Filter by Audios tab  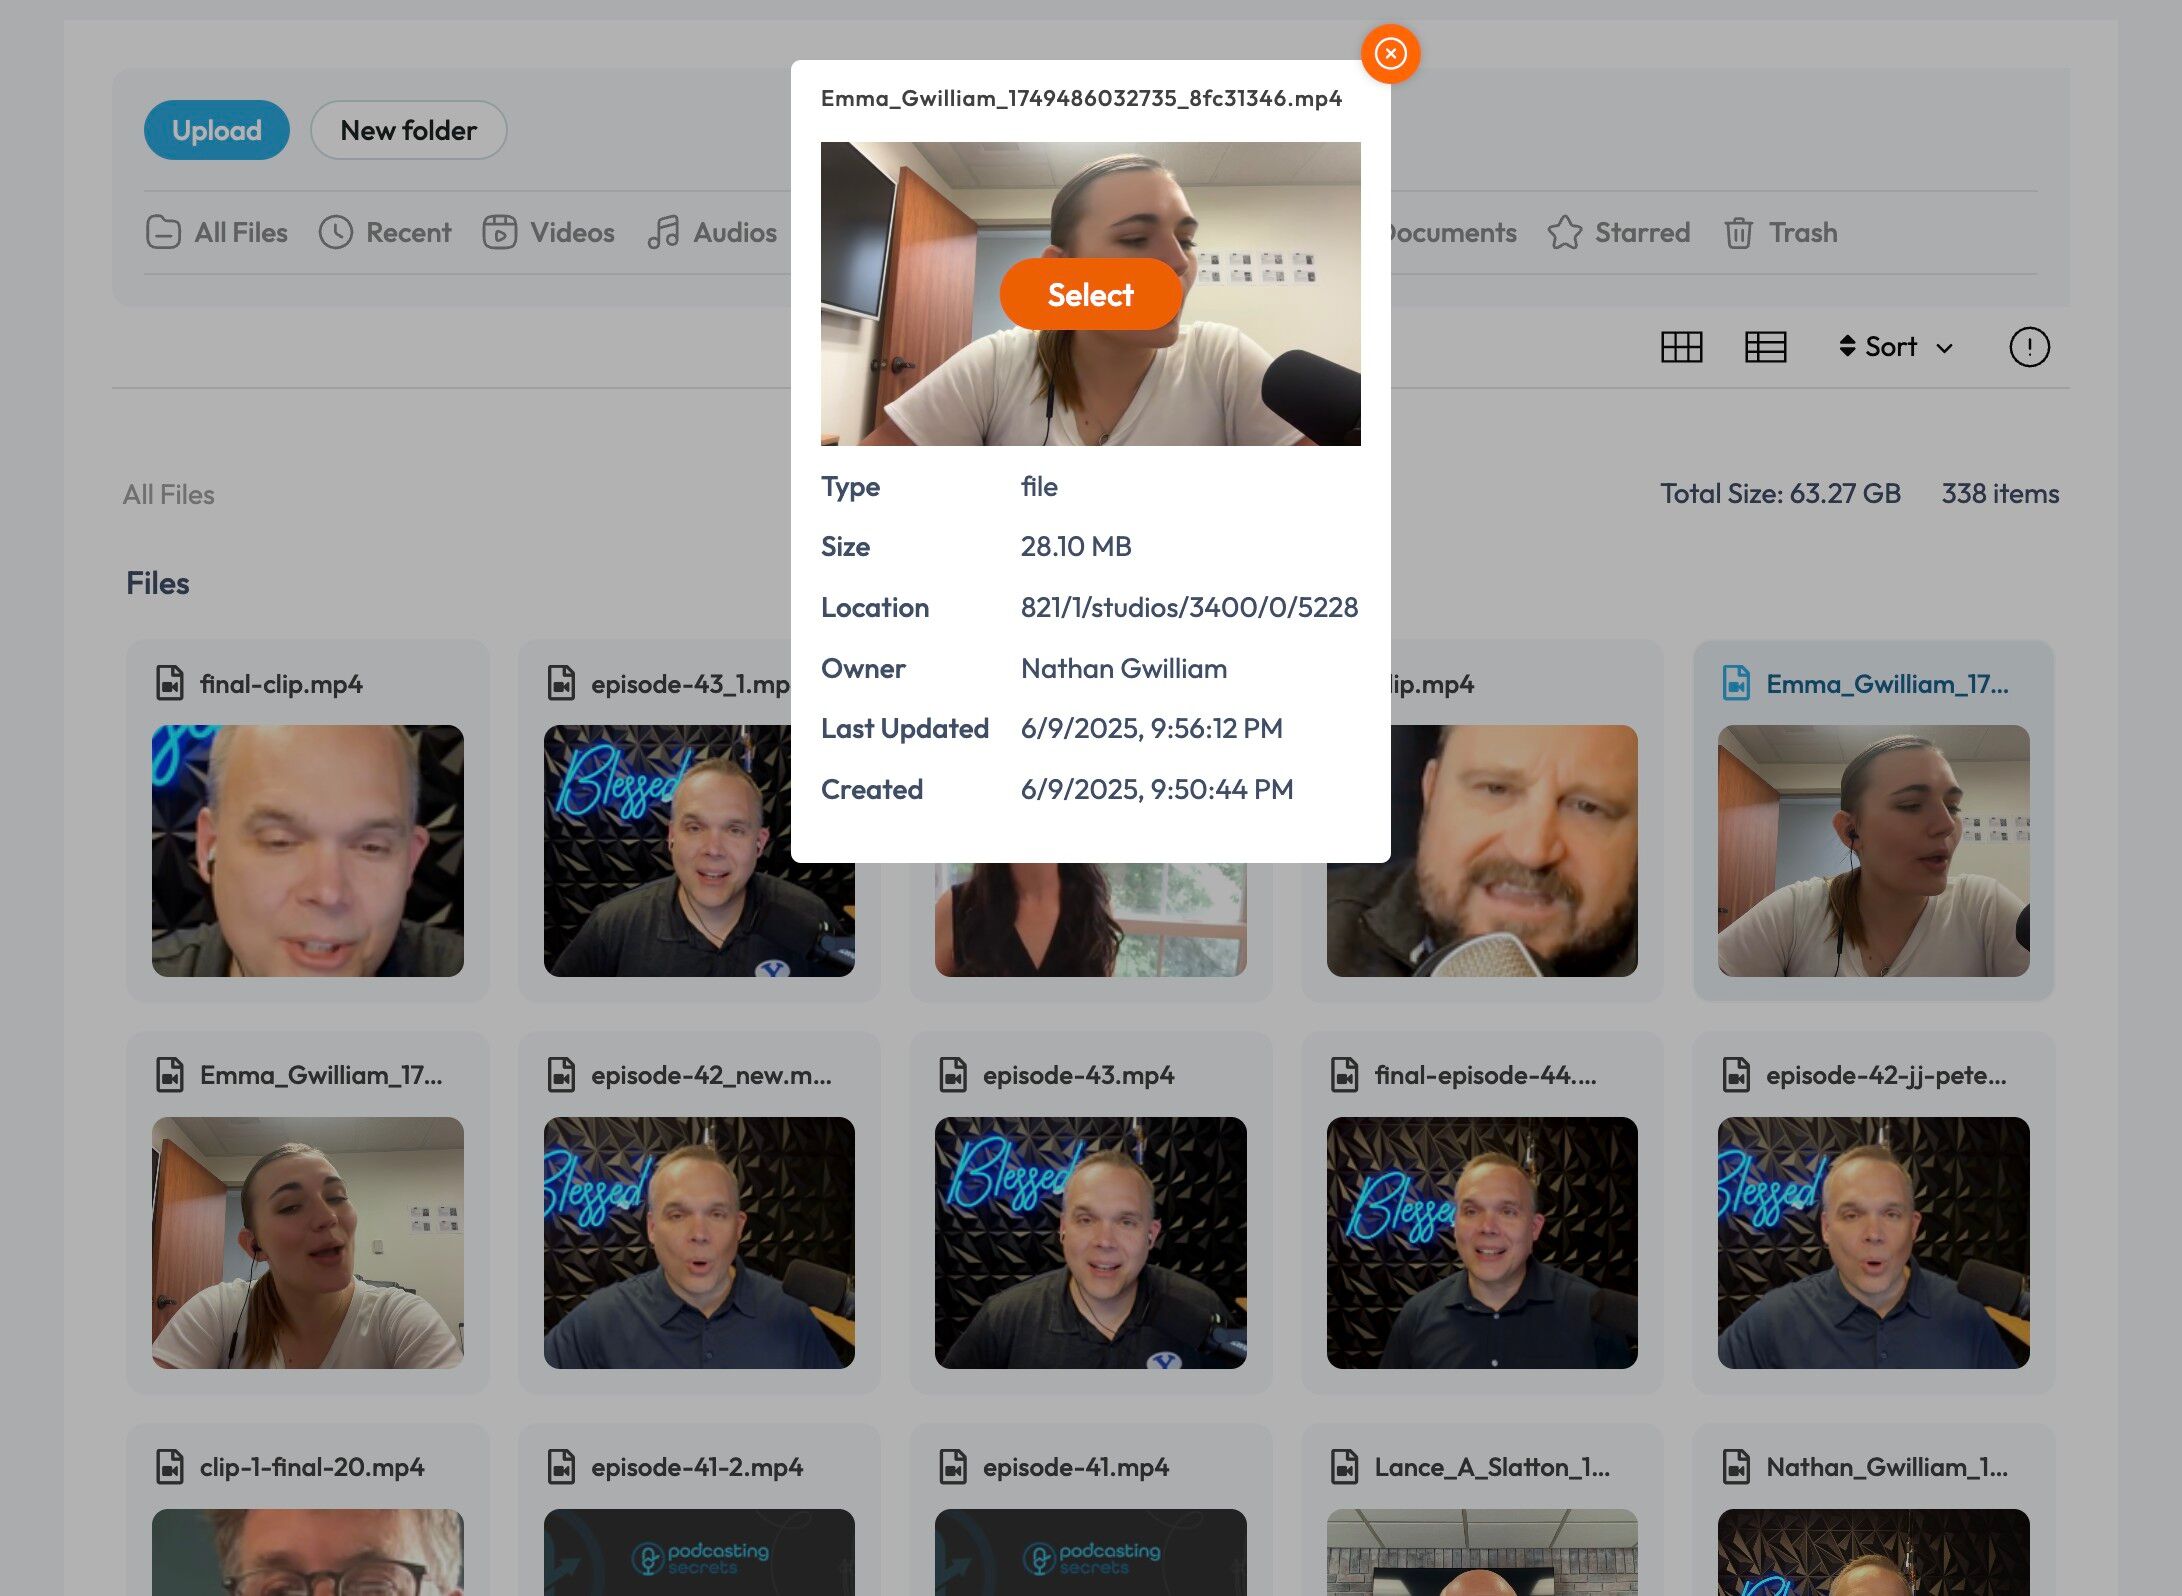pyautogui.click(x=712, y=233)
